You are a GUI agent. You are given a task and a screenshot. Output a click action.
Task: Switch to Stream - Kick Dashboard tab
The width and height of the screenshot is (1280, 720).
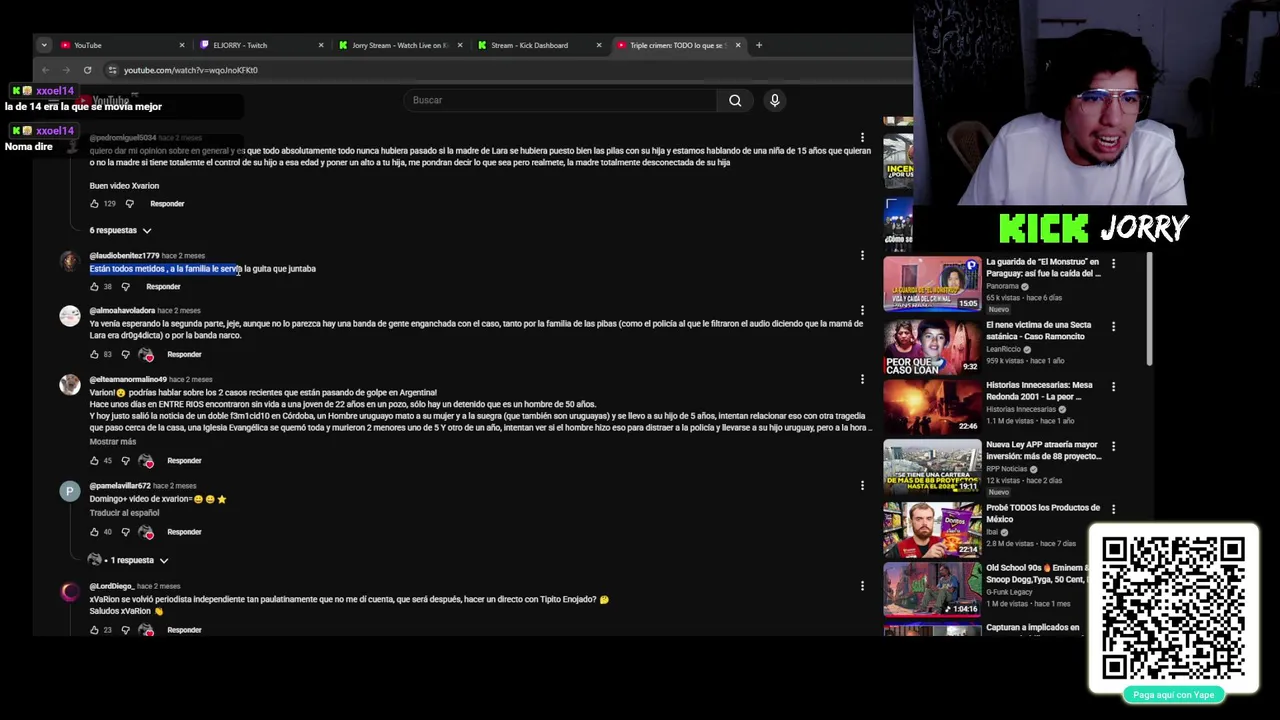[539, 45]
